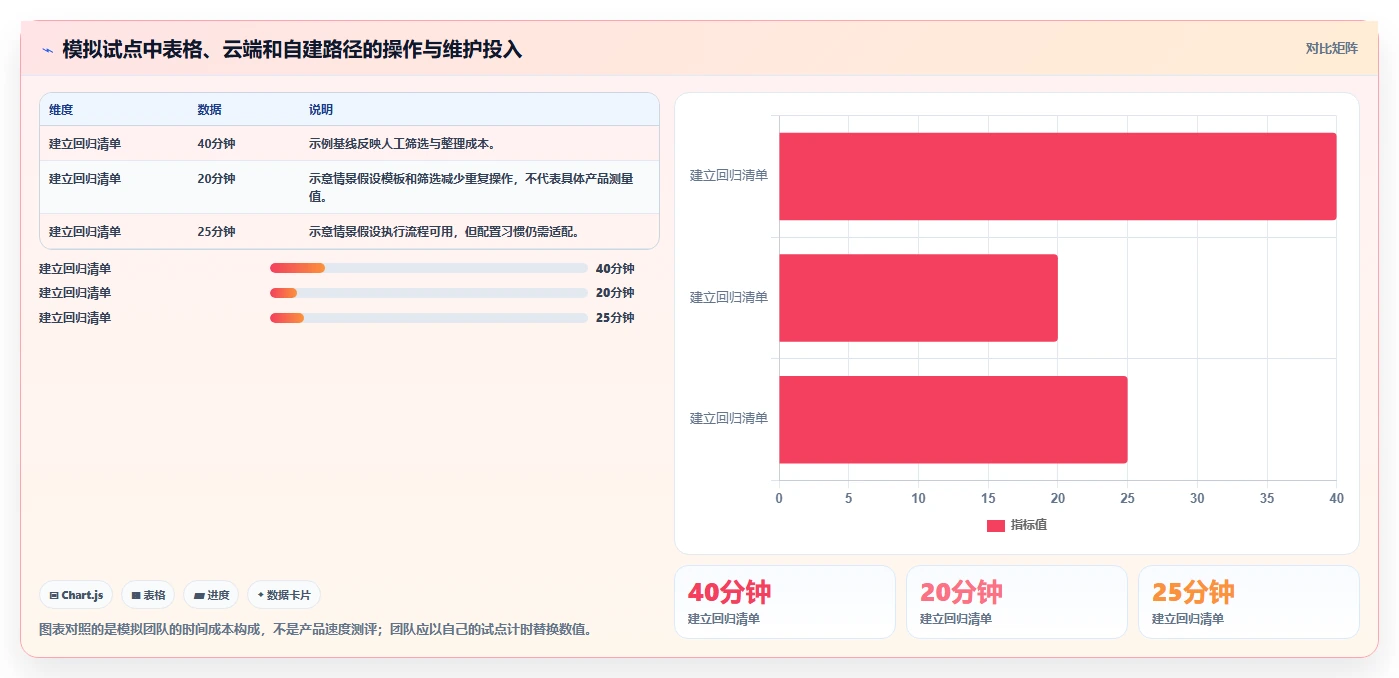Image resolution: width=1399 pixels, height=678 pixels.
Task: Click the 20分钟 data card
Action: pos(1017,602)
